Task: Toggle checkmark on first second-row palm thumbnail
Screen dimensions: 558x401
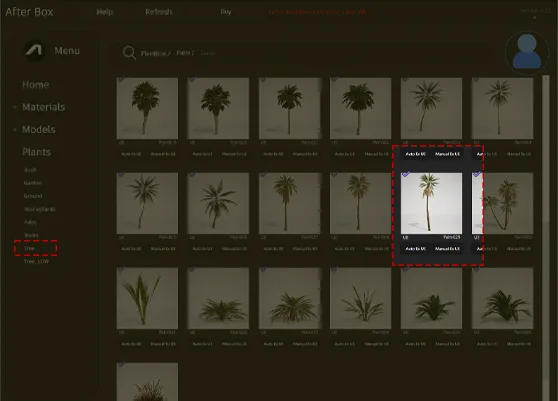Action: point(121,174)
